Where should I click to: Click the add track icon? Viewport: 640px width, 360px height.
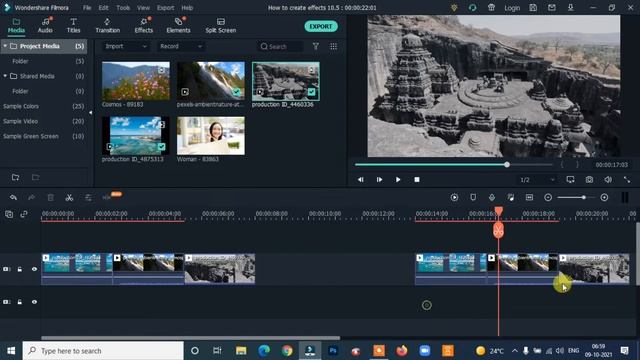point(9,214)
